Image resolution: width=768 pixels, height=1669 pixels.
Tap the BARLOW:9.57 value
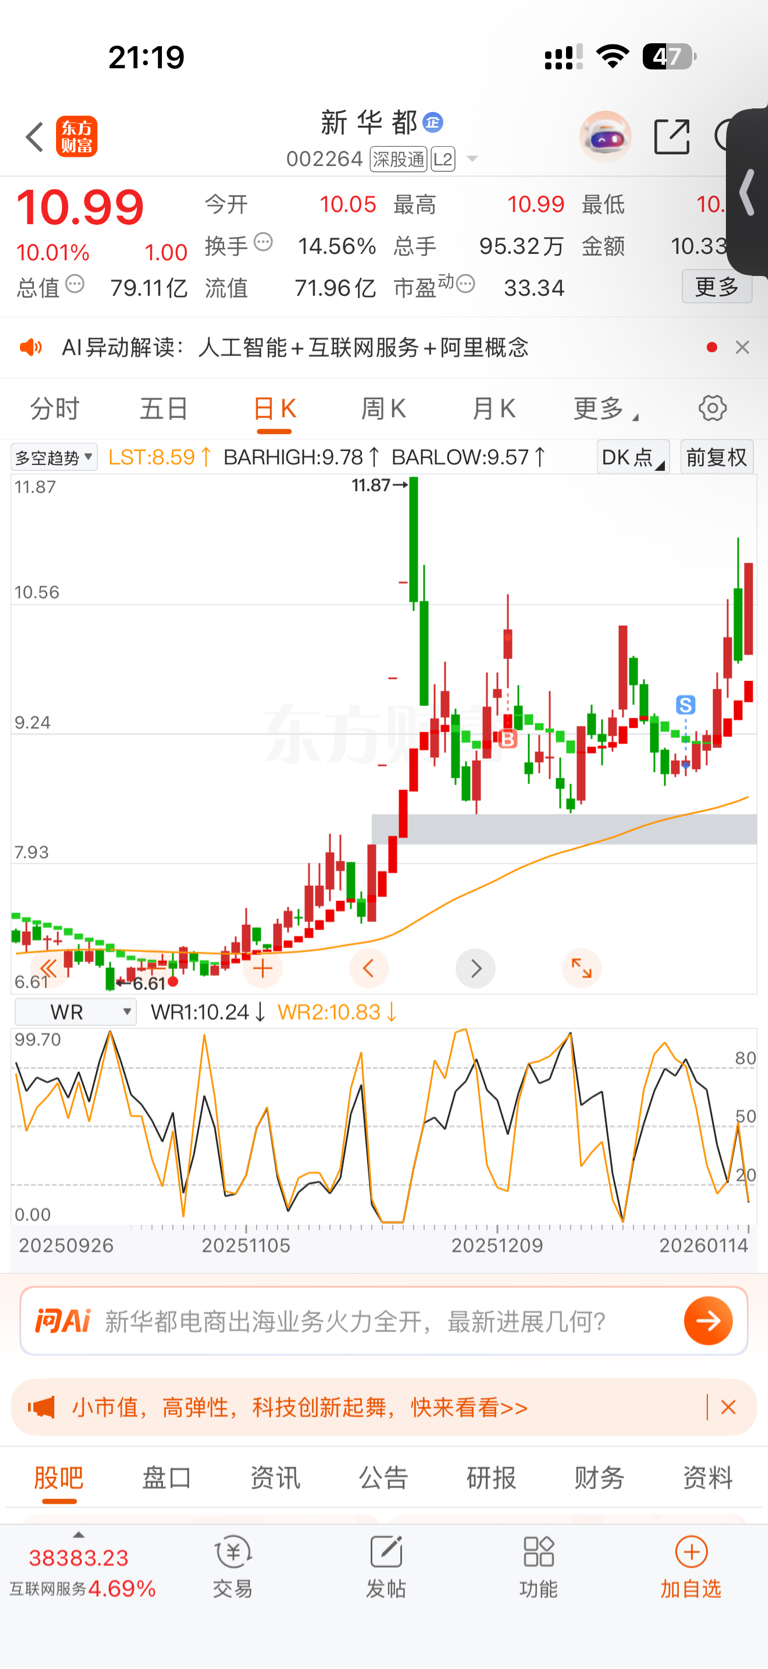pyautogui.click(x=468, y=457)
